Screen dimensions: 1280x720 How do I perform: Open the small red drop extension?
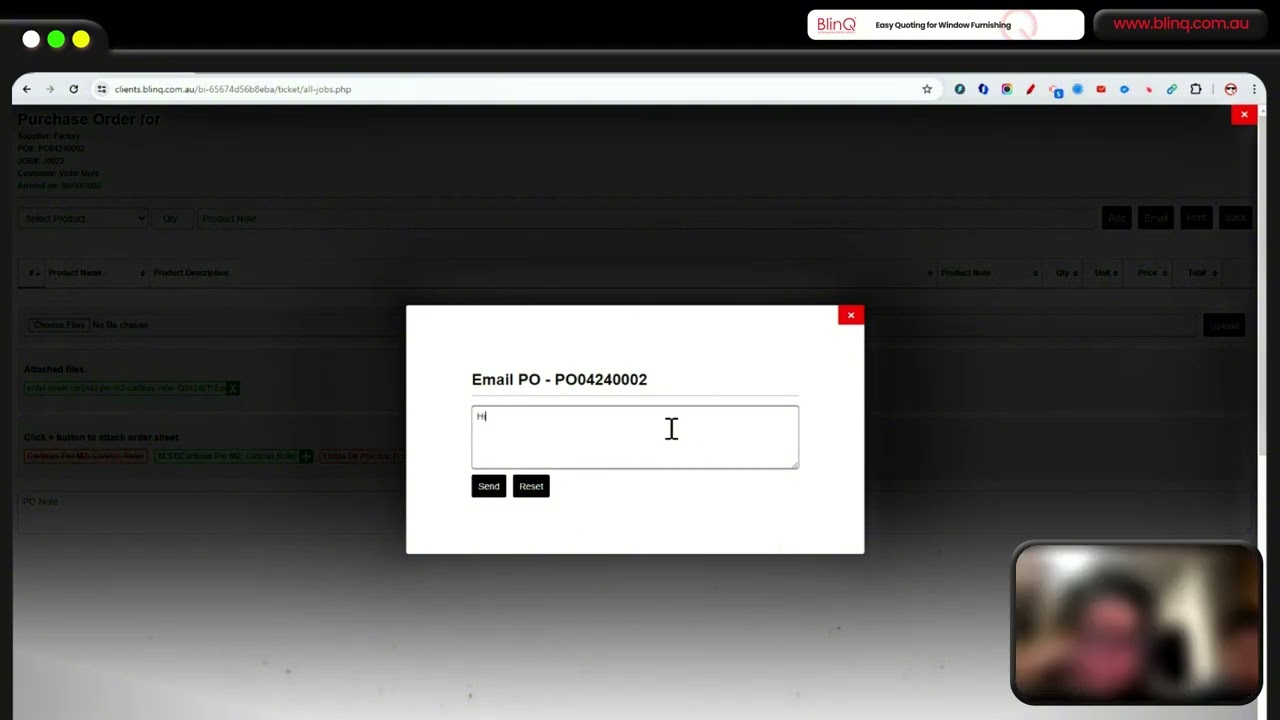1148,89
